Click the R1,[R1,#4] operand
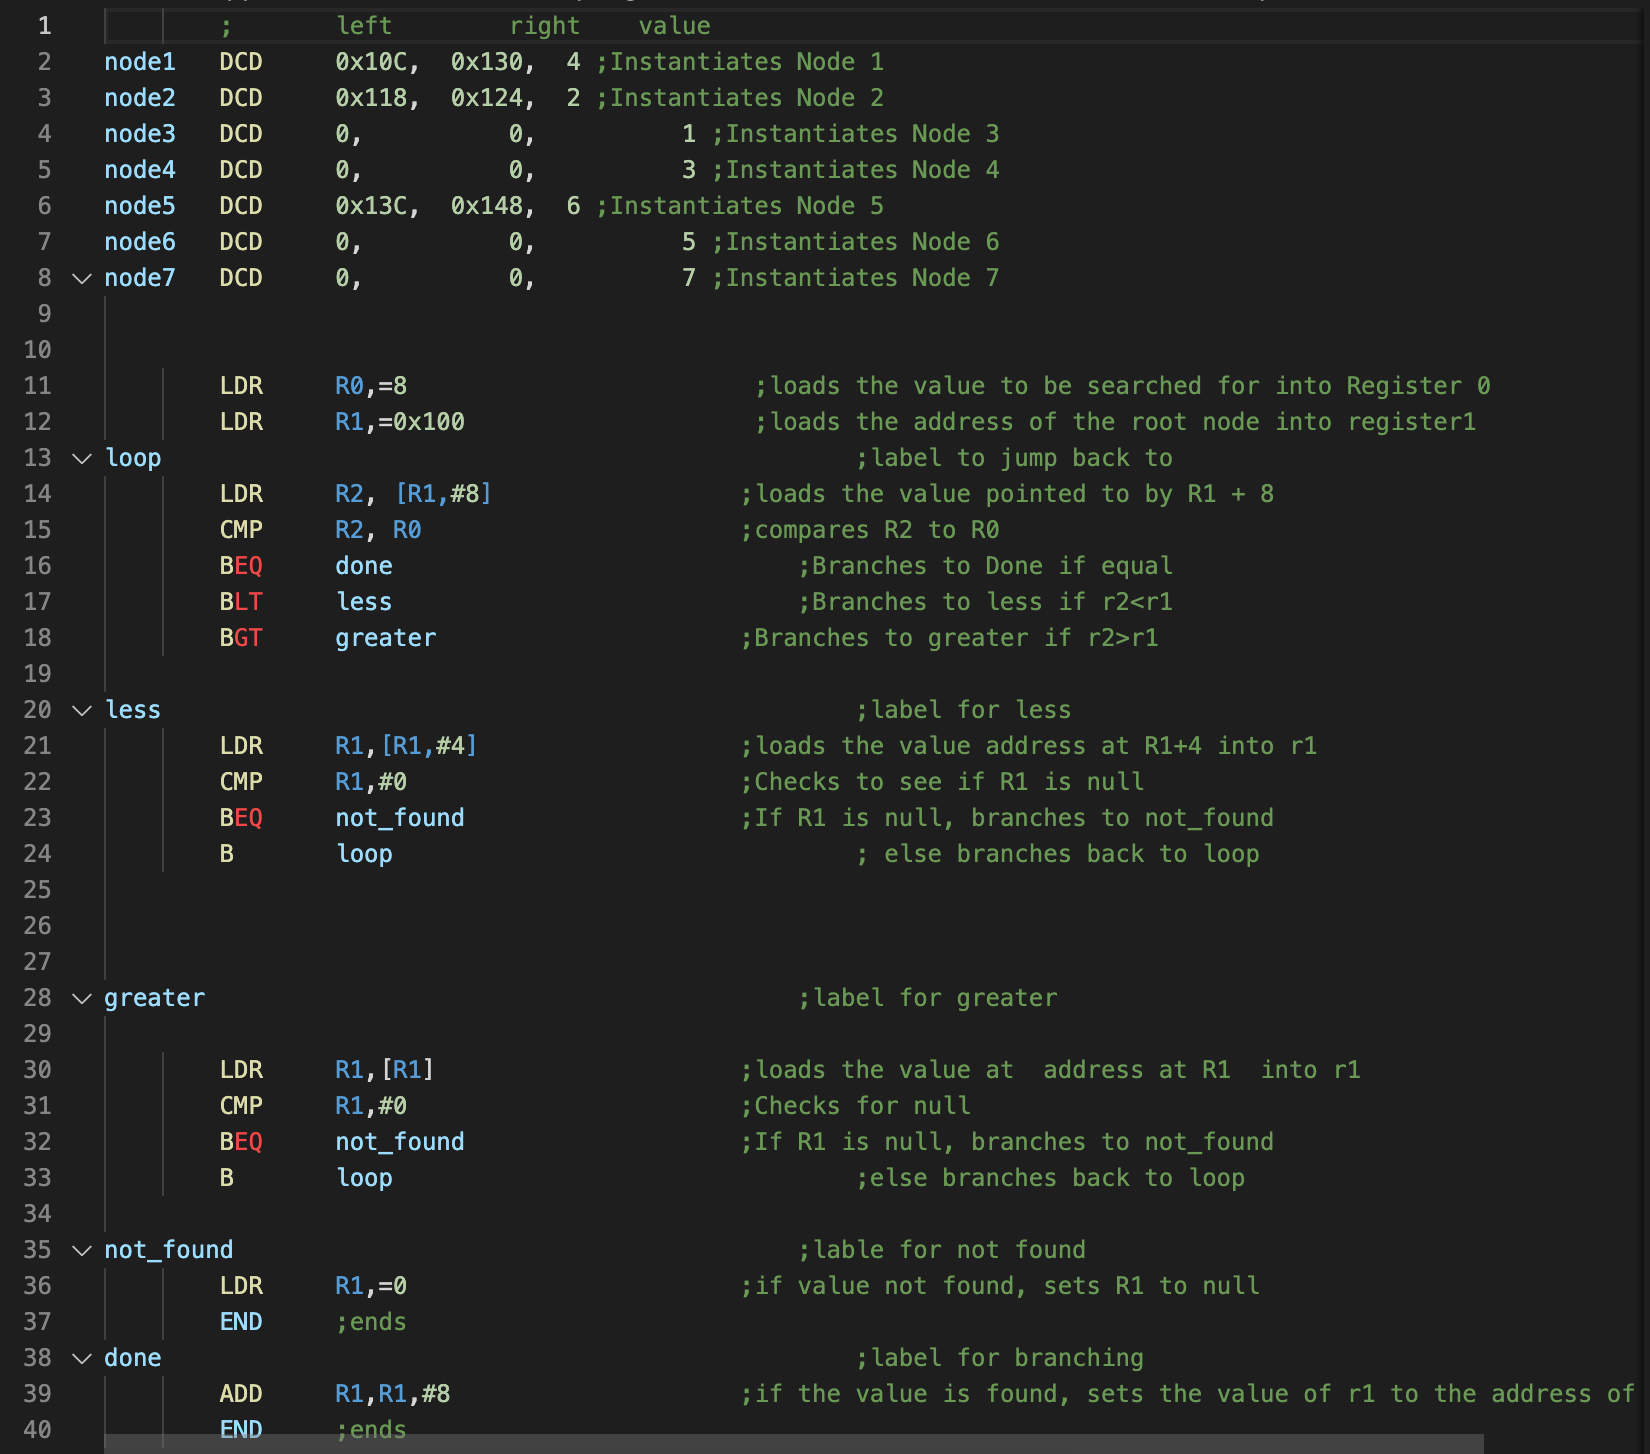Viewport: 1650px width, 1454px height. (x=407, y=746)
